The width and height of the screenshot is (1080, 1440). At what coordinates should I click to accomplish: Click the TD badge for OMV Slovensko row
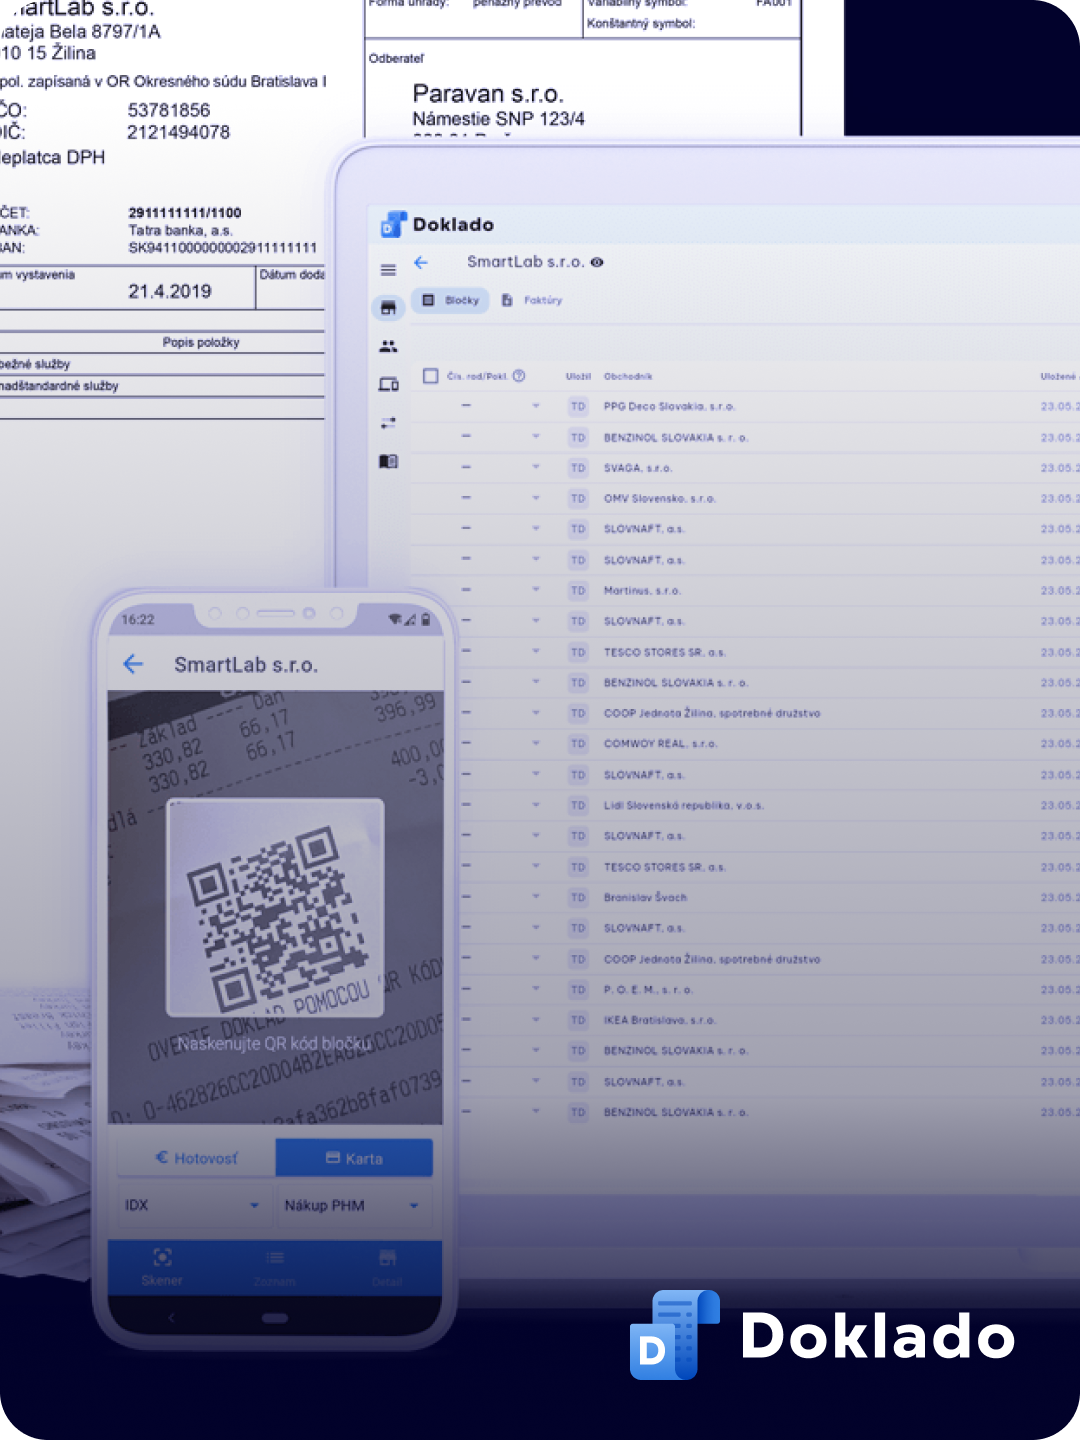578,498
